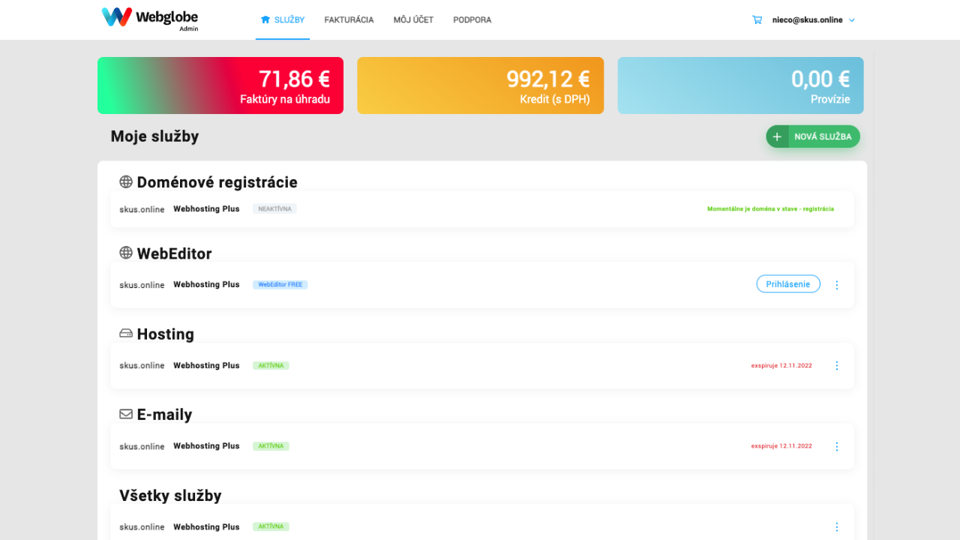Open the 71,86 € Faktúry na úhradu card
This screenshot has width=960, height=540.
click(220, 85)
